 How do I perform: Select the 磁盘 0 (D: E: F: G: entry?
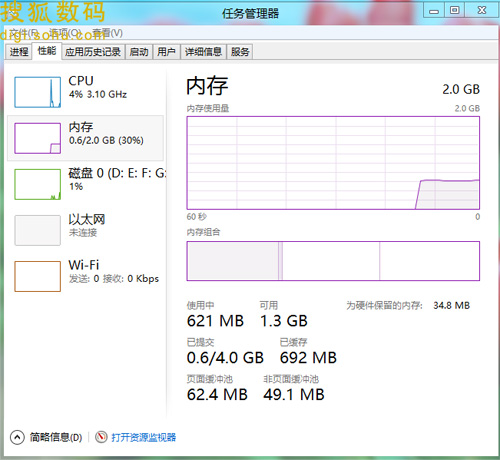86,184
